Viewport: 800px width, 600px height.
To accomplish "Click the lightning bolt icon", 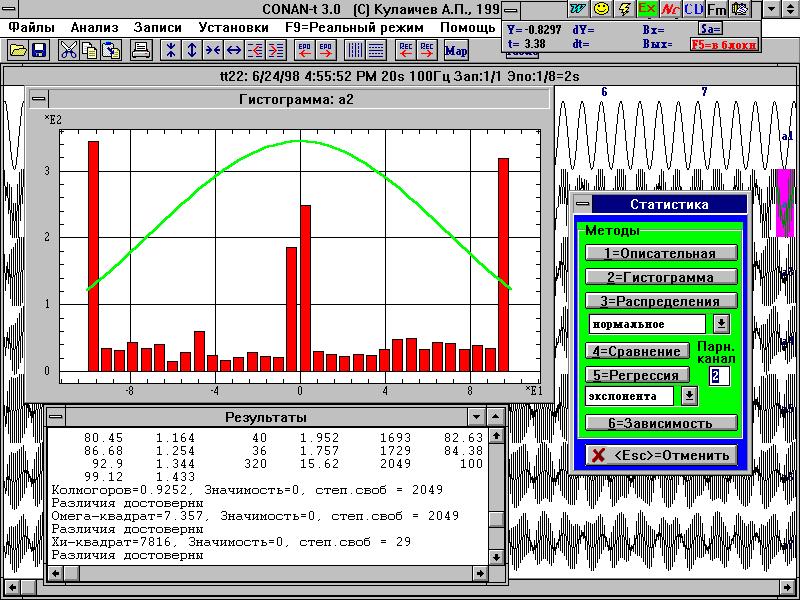I will [x=624, y=9].
